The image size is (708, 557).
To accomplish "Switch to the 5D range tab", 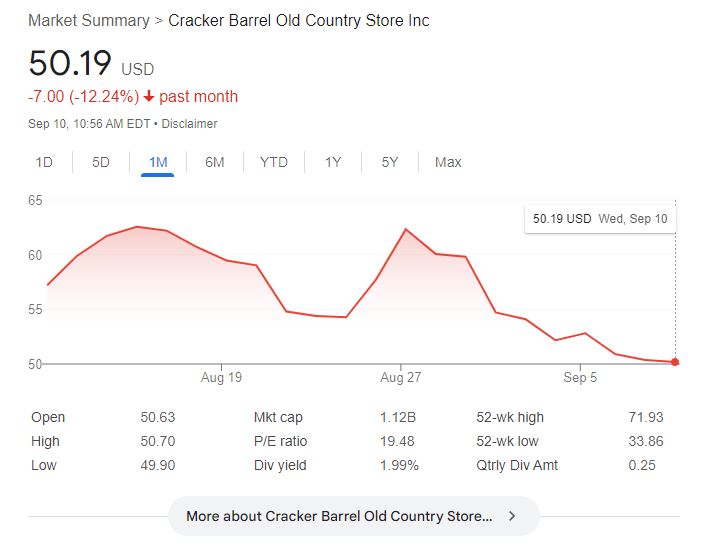I will pos(101,162).
